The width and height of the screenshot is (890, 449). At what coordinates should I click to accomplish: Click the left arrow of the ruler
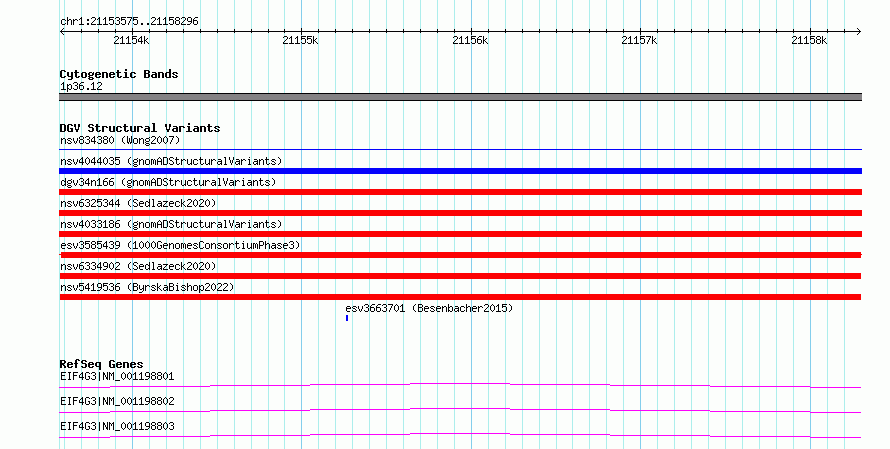(62, 32)
